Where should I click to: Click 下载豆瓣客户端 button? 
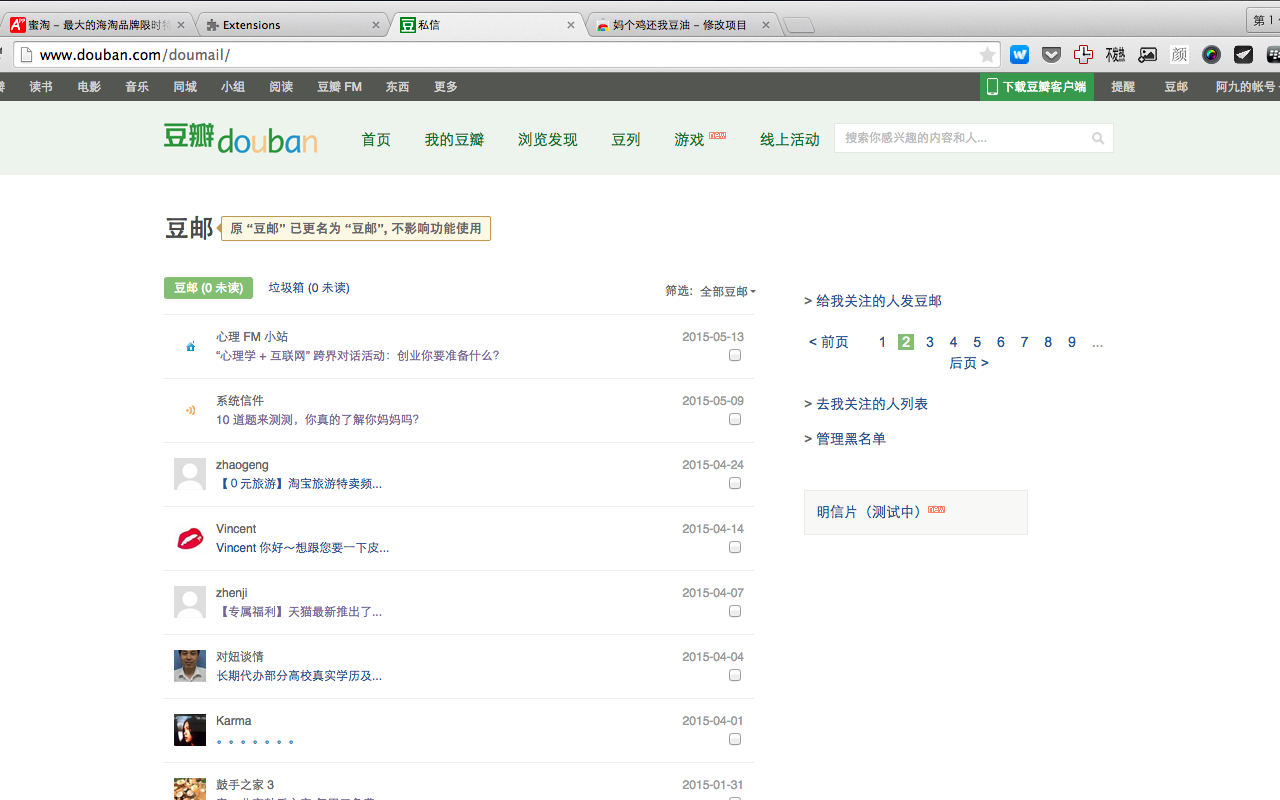tap(1036, 87)
